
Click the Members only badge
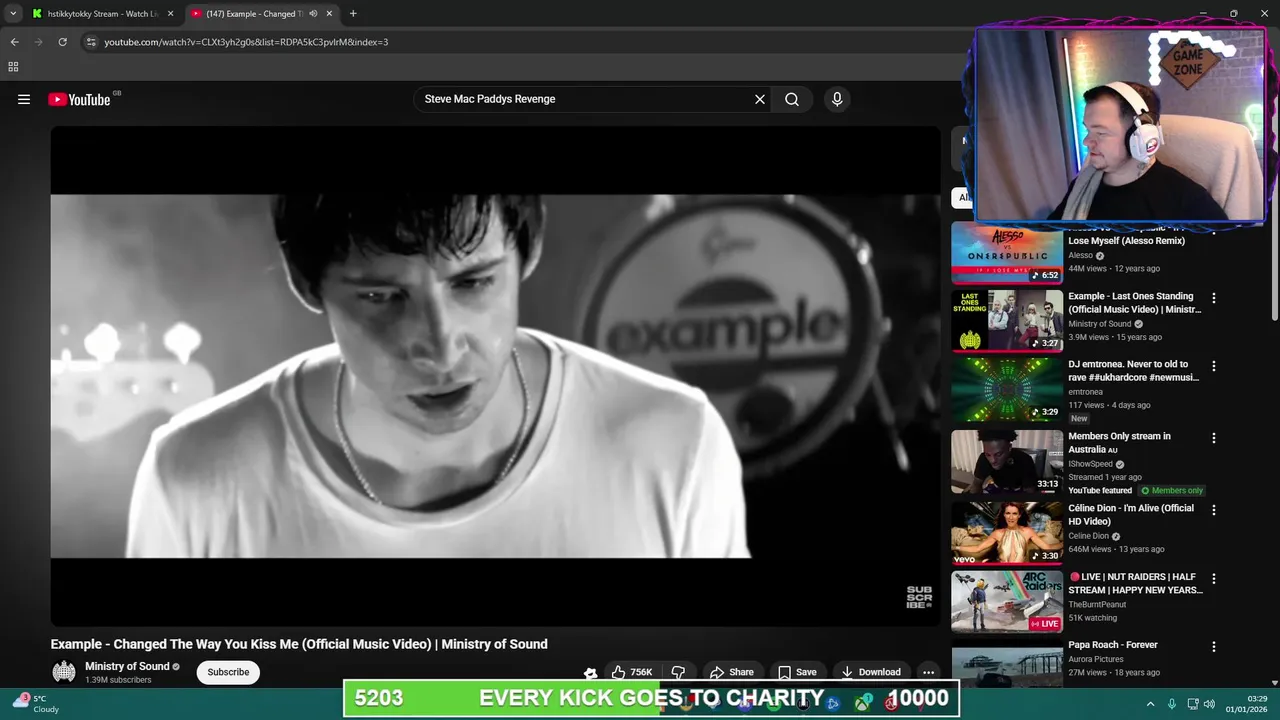[1172, 491]
